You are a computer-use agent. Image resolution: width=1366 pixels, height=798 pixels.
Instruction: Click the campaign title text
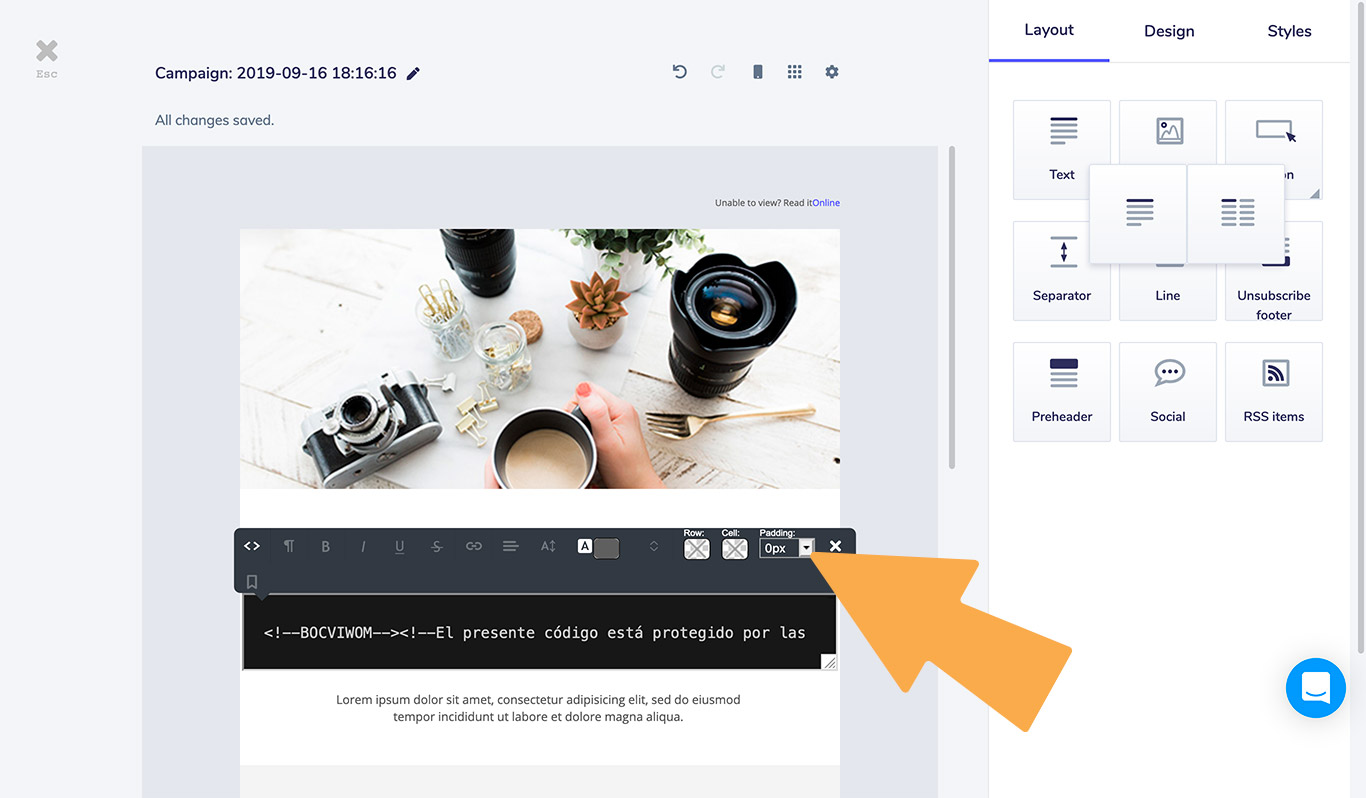[x=276, y=73]
